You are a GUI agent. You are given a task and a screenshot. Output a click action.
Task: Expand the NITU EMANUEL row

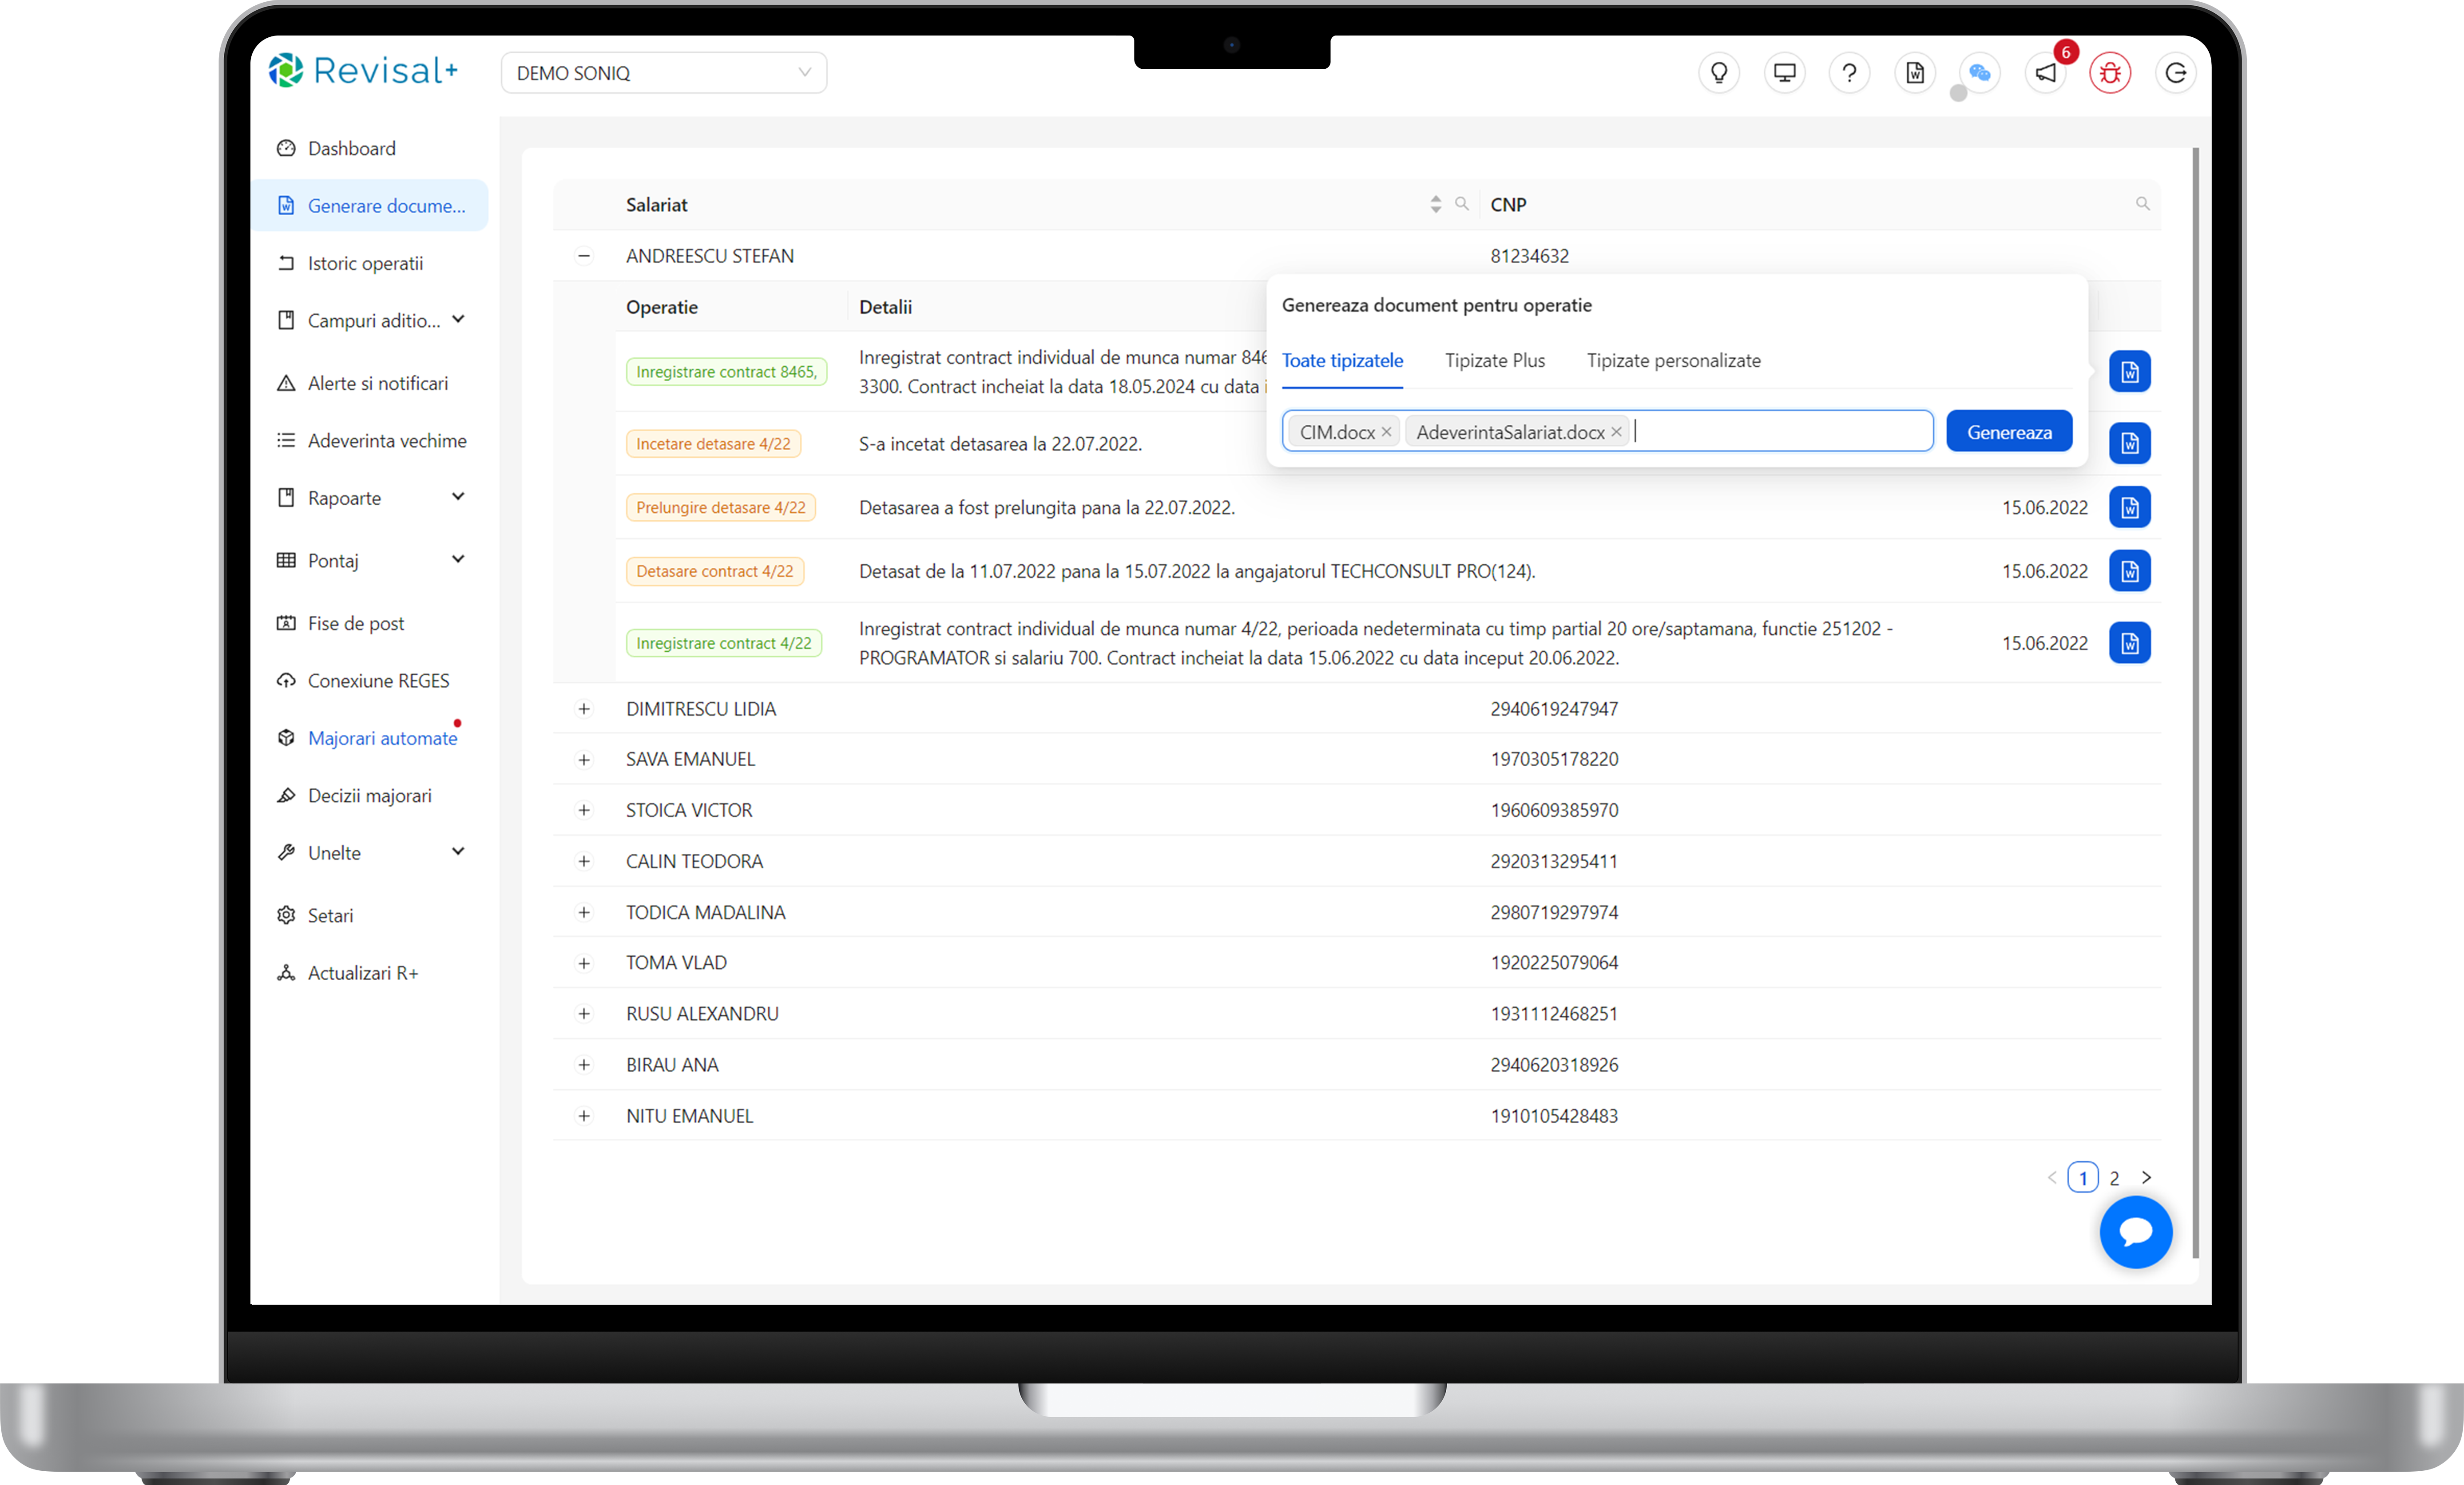(584, 1116)
